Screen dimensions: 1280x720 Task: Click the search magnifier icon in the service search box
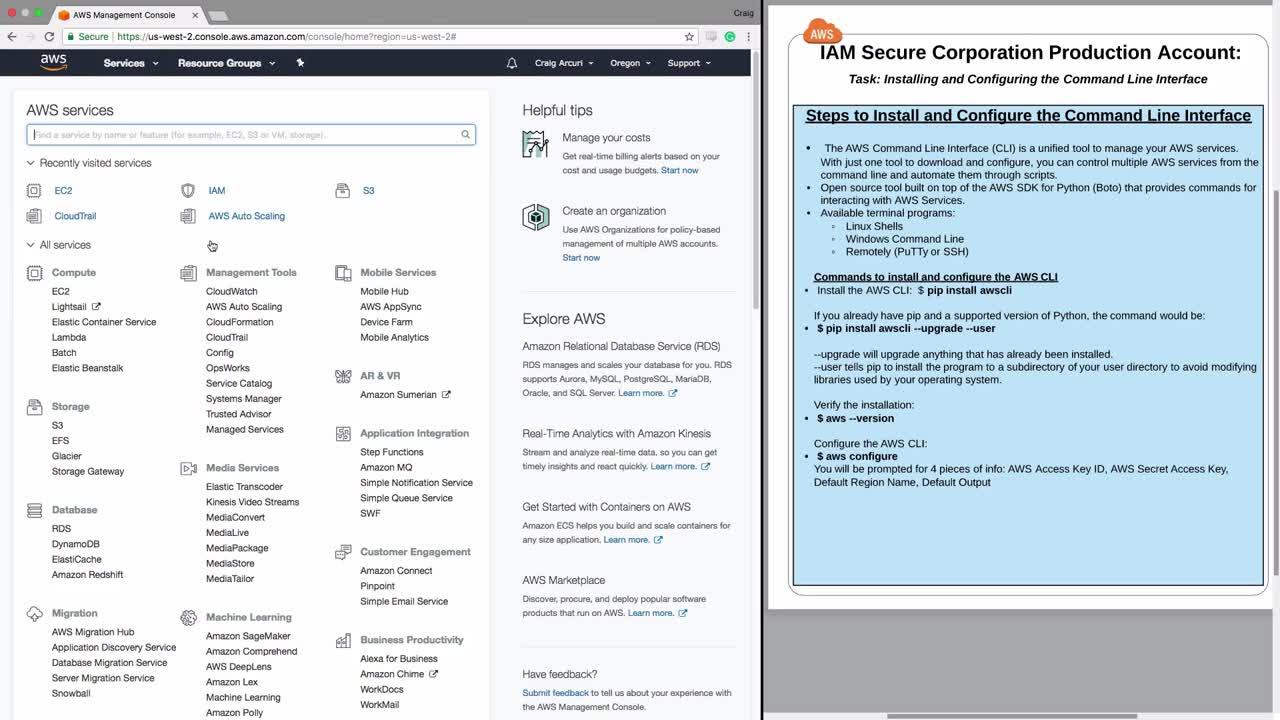pyautogui.click(x=465, y=135)
